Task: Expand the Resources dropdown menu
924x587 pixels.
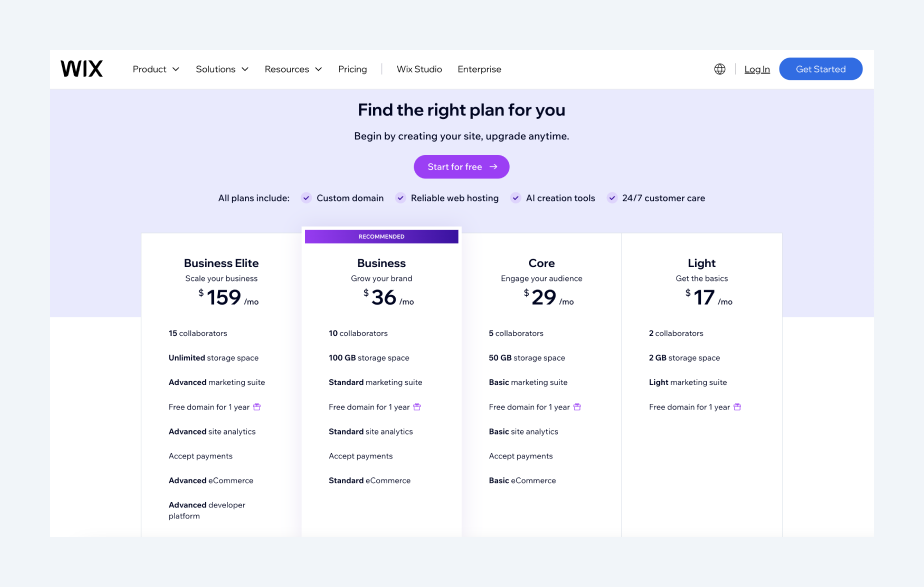Action: (x=293, y=69)
